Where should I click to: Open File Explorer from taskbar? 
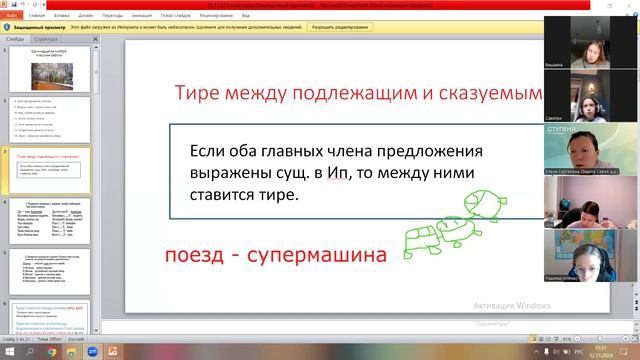click(x=71, y=351)
